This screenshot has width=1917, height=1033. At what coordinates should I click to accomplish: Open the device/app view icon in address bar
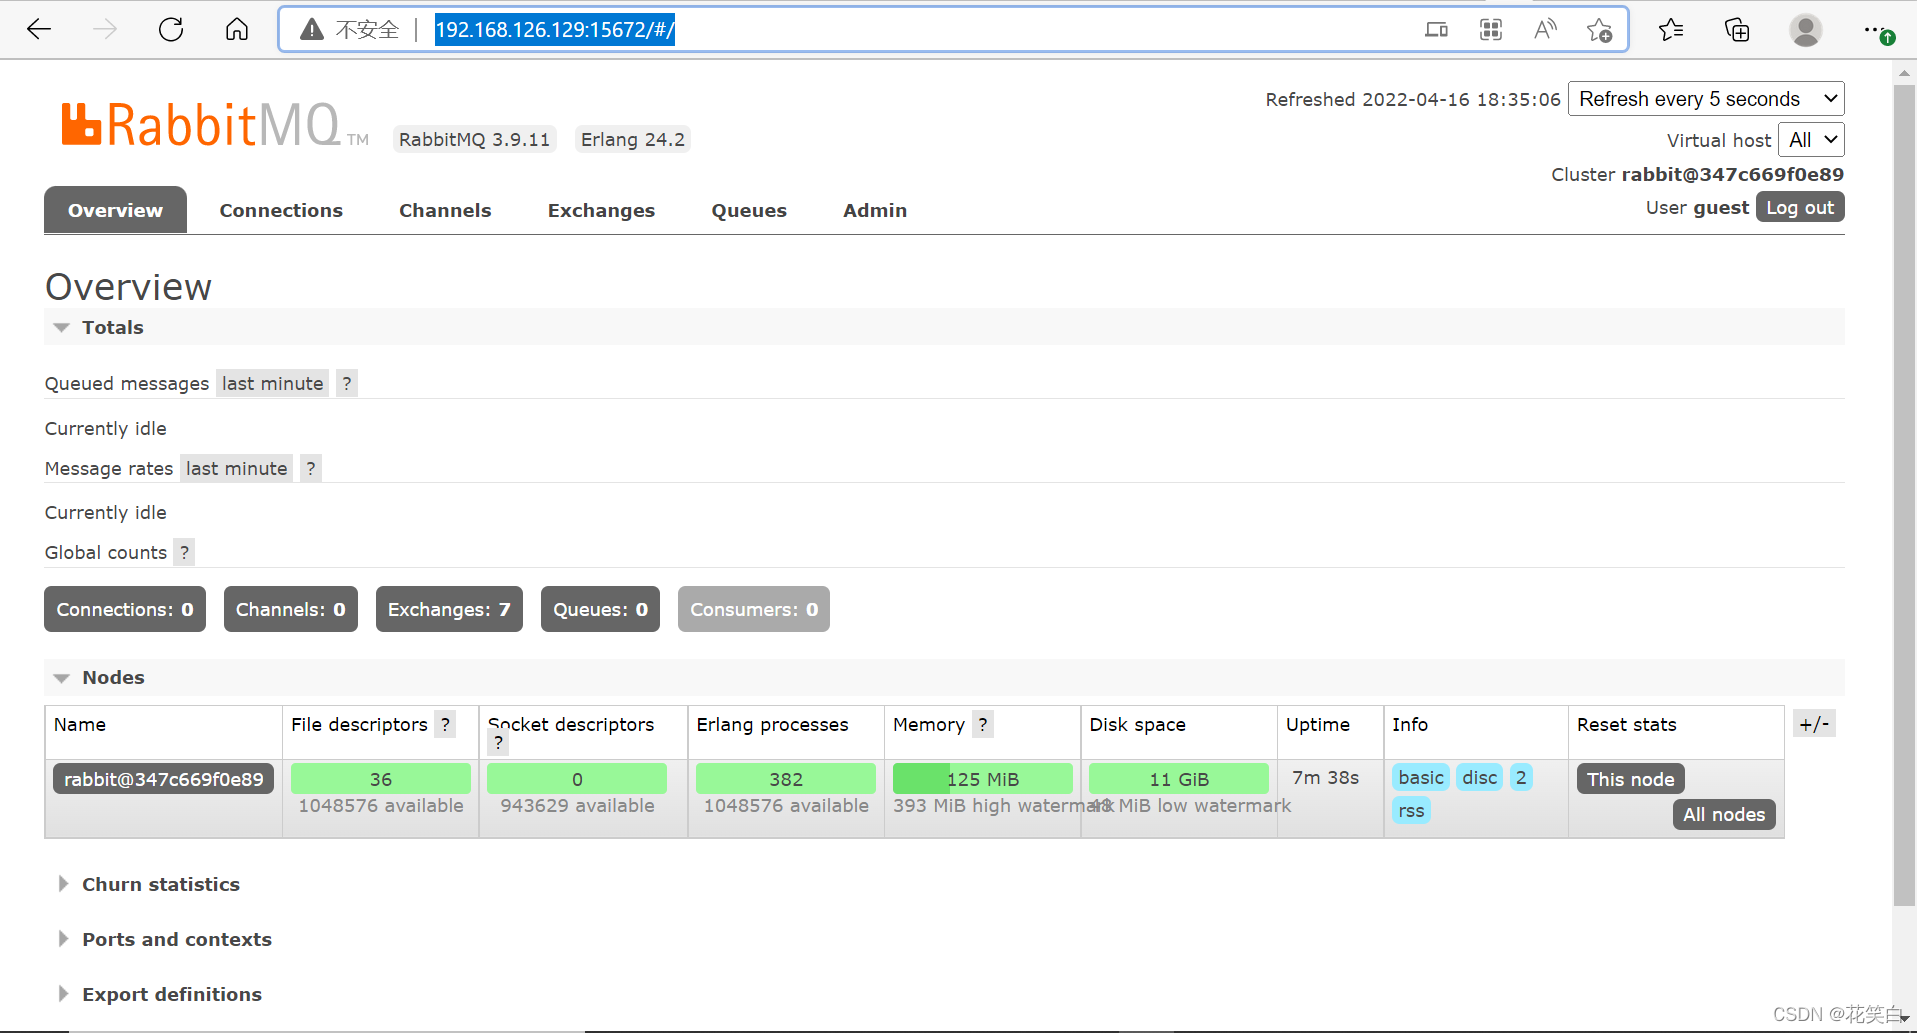tap(1436, 30)
